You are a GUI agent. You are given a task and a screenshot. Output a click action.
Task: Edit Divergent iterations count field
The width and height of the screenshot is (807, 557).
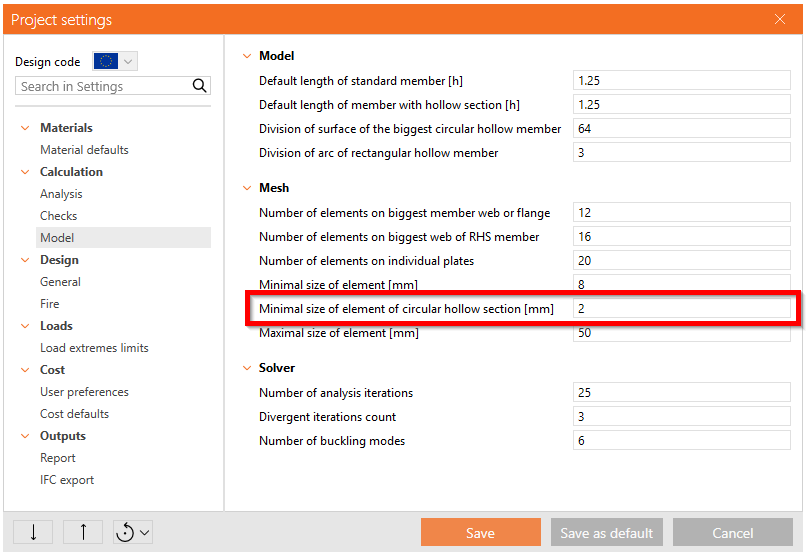[x=681, y=416]
